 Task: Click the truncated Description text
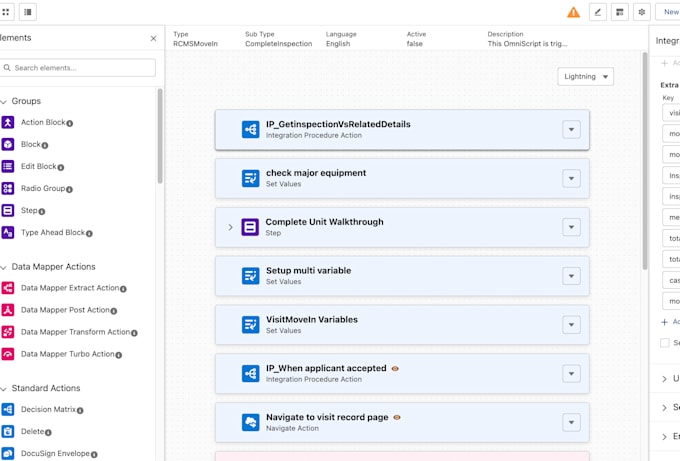pos(527,44)
